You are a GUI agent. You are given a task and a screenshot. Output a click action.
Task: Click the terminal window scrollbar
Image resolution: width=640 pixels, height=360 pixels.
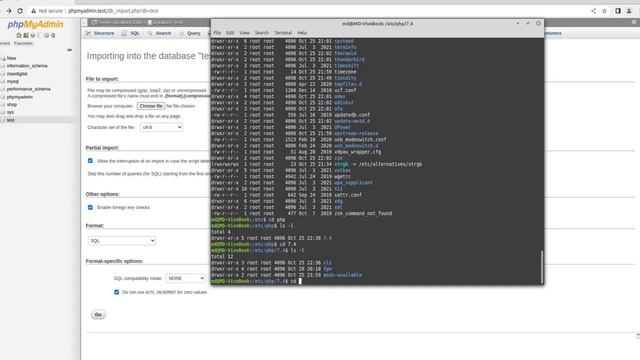(542, 267)
